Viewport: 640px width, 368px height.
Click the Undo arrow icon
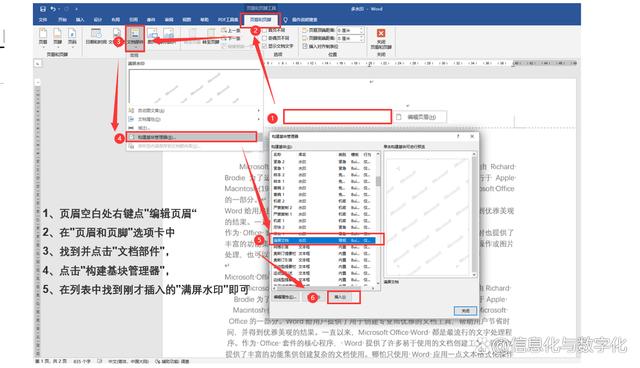[53, 9]
